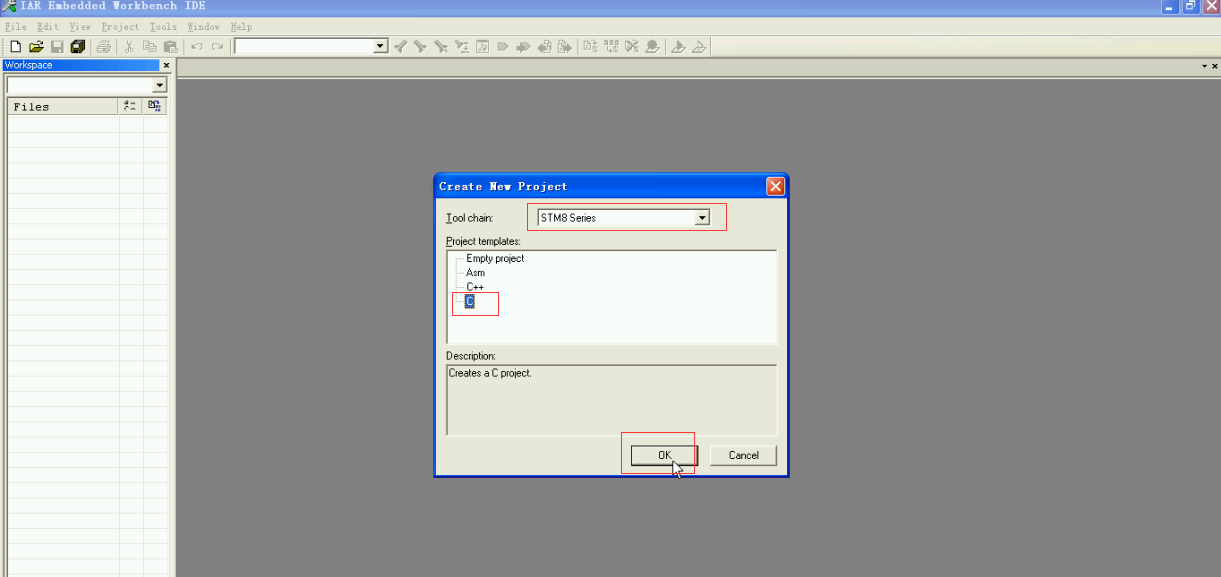
Task: Open the View menu
Action: [80, 27]
